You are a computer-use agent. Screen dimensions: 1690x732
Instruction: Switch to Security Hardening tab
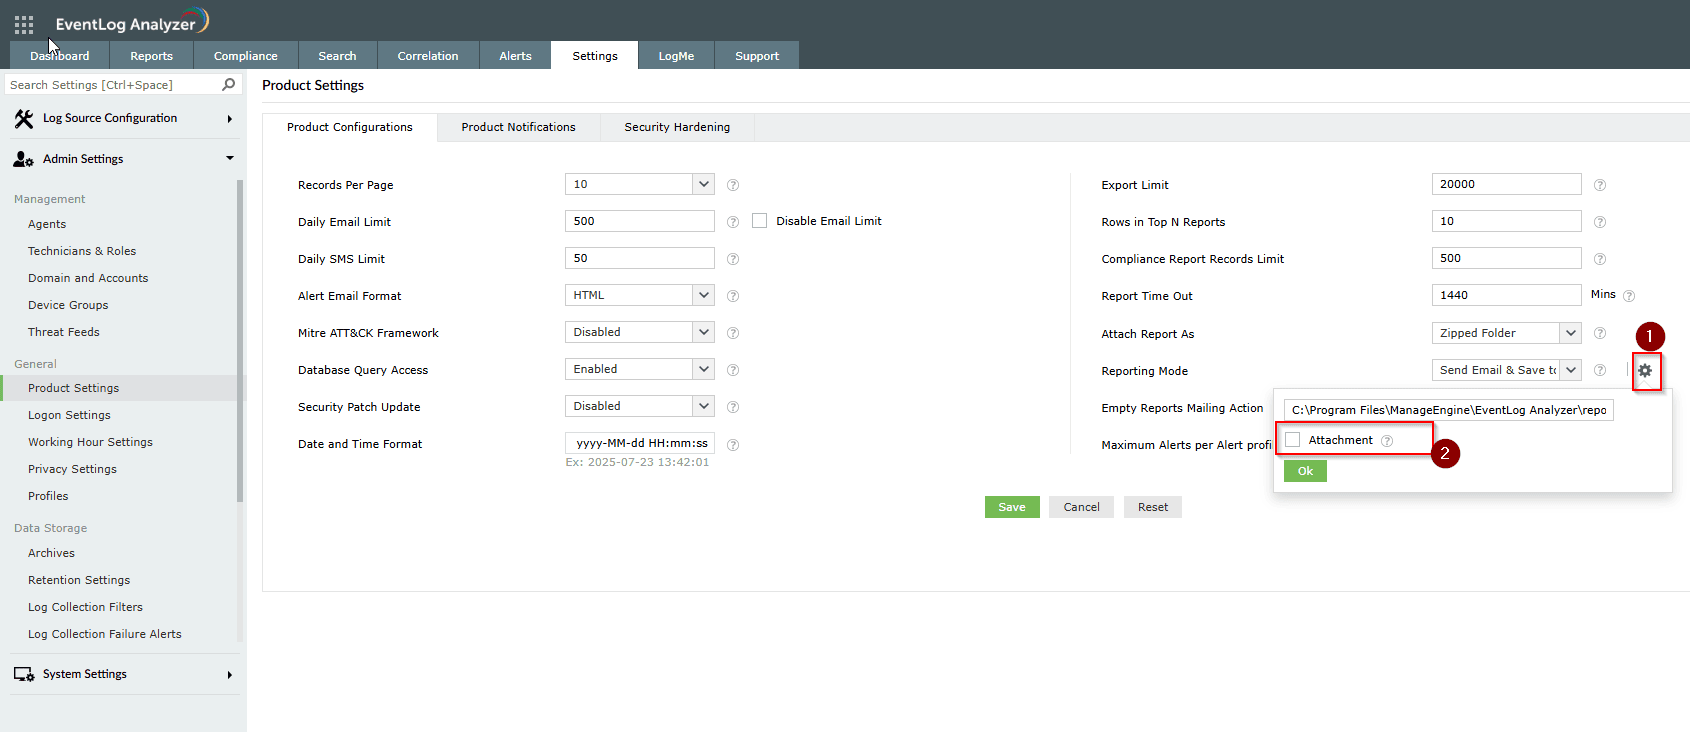677,127
